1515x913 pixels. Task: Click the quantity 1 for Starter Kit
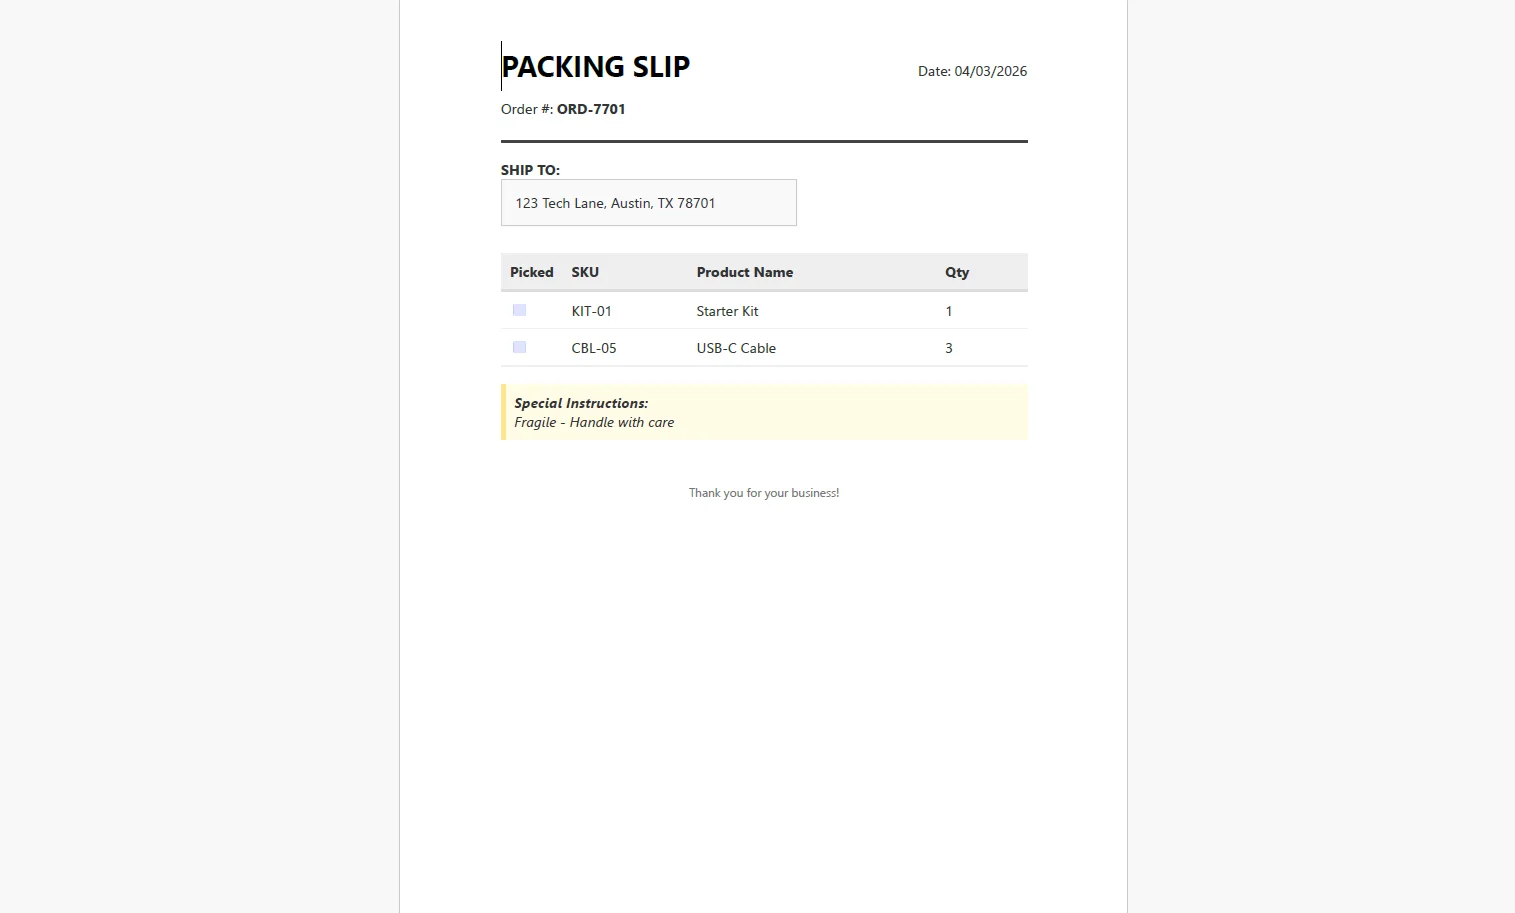click(949, 311)
